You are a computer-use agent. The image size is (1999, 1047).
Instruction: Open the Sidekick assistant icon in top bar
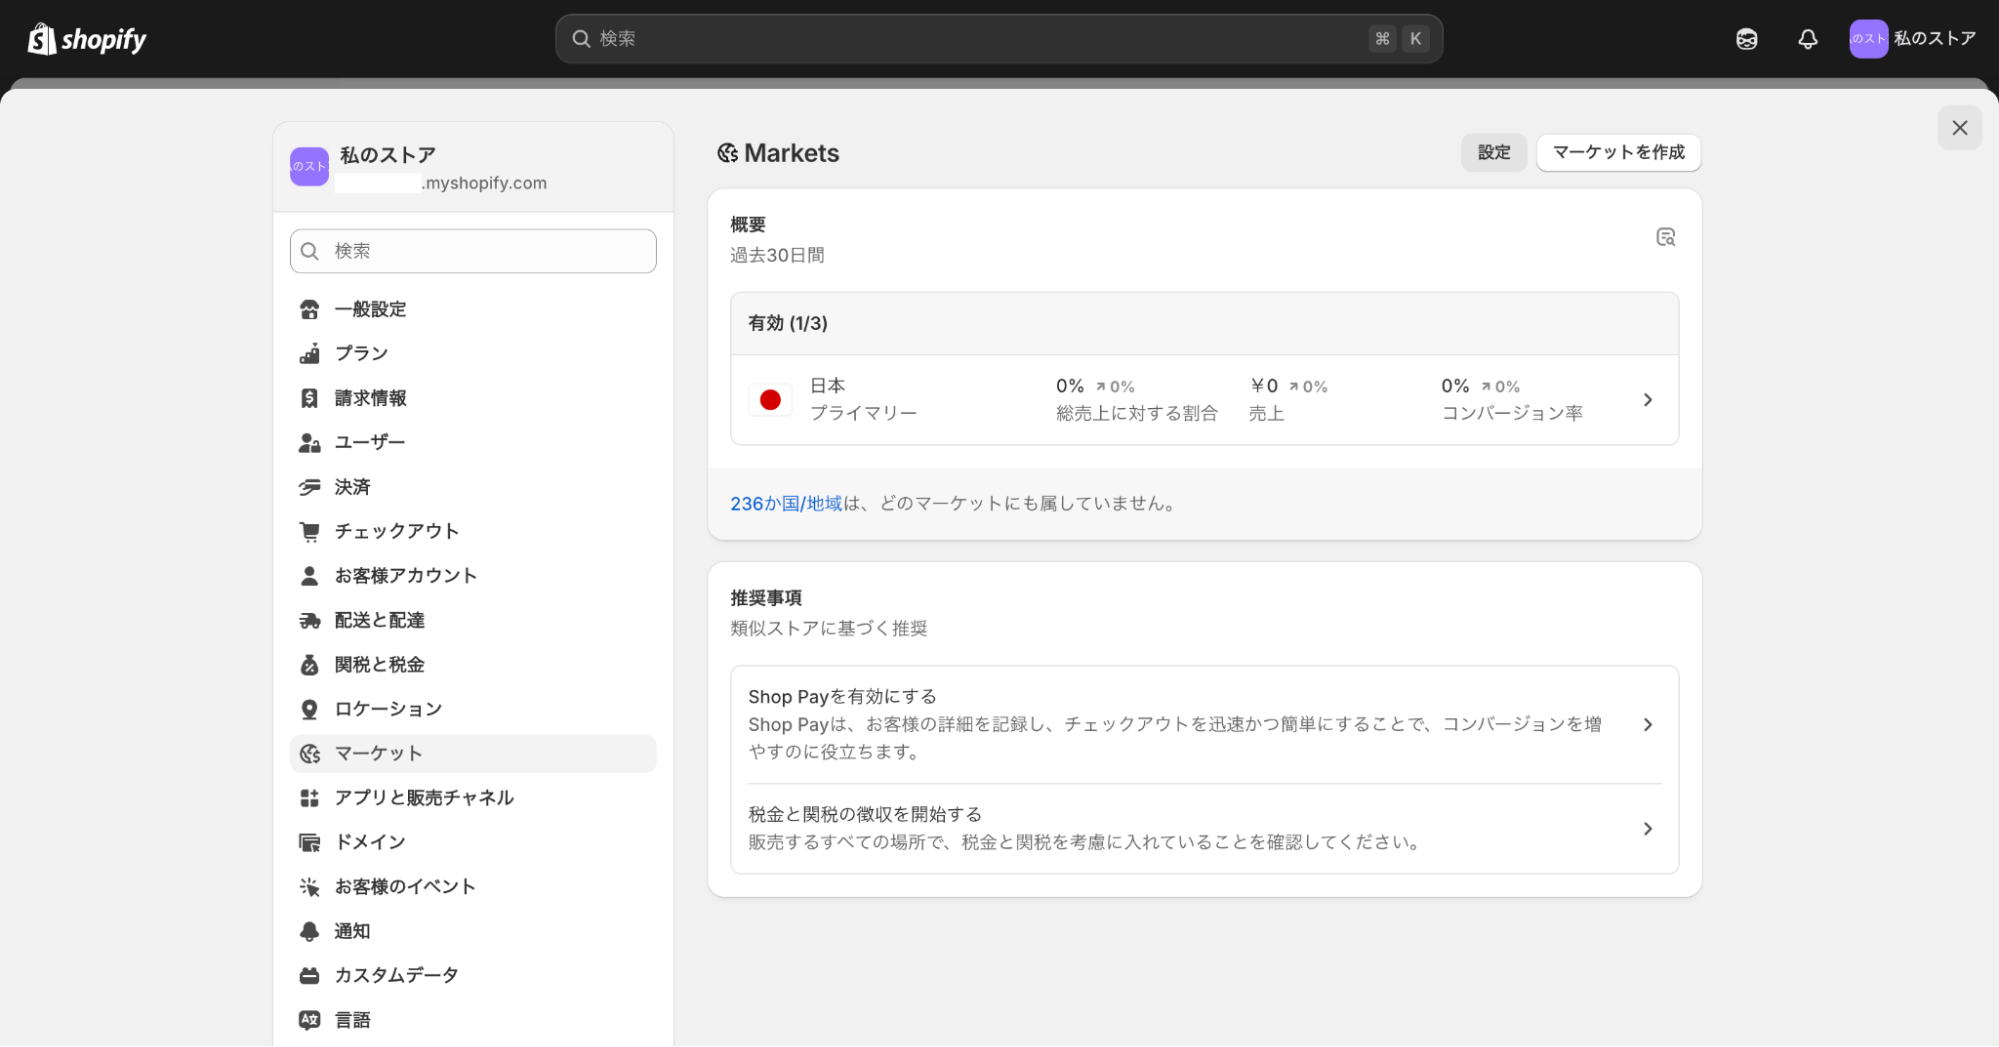coord(1746,39)
